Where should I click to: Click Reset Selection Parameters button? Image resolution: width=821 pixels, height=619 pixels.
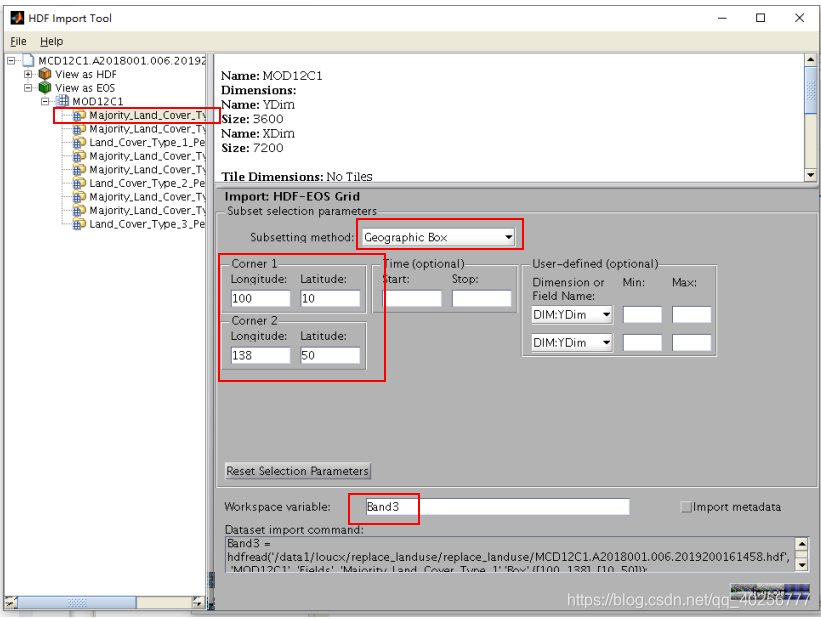(x=297, y=471)
